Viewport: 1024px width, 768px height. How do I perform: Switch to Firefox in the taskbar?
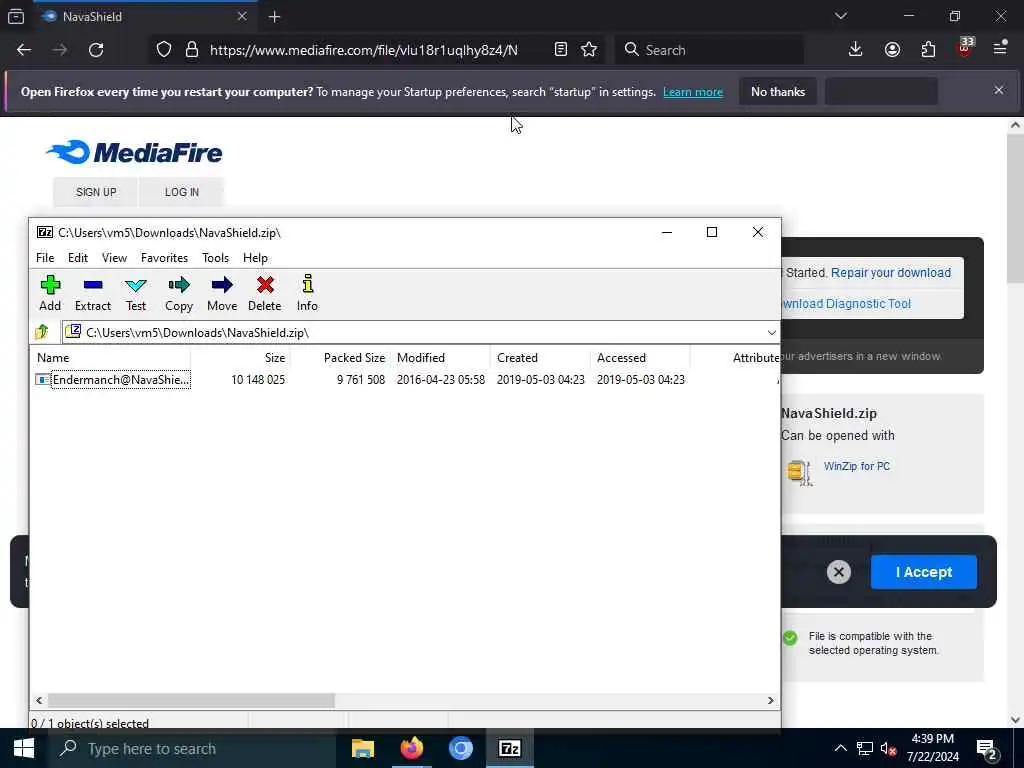pyautogui.click(x=412, y=748)
